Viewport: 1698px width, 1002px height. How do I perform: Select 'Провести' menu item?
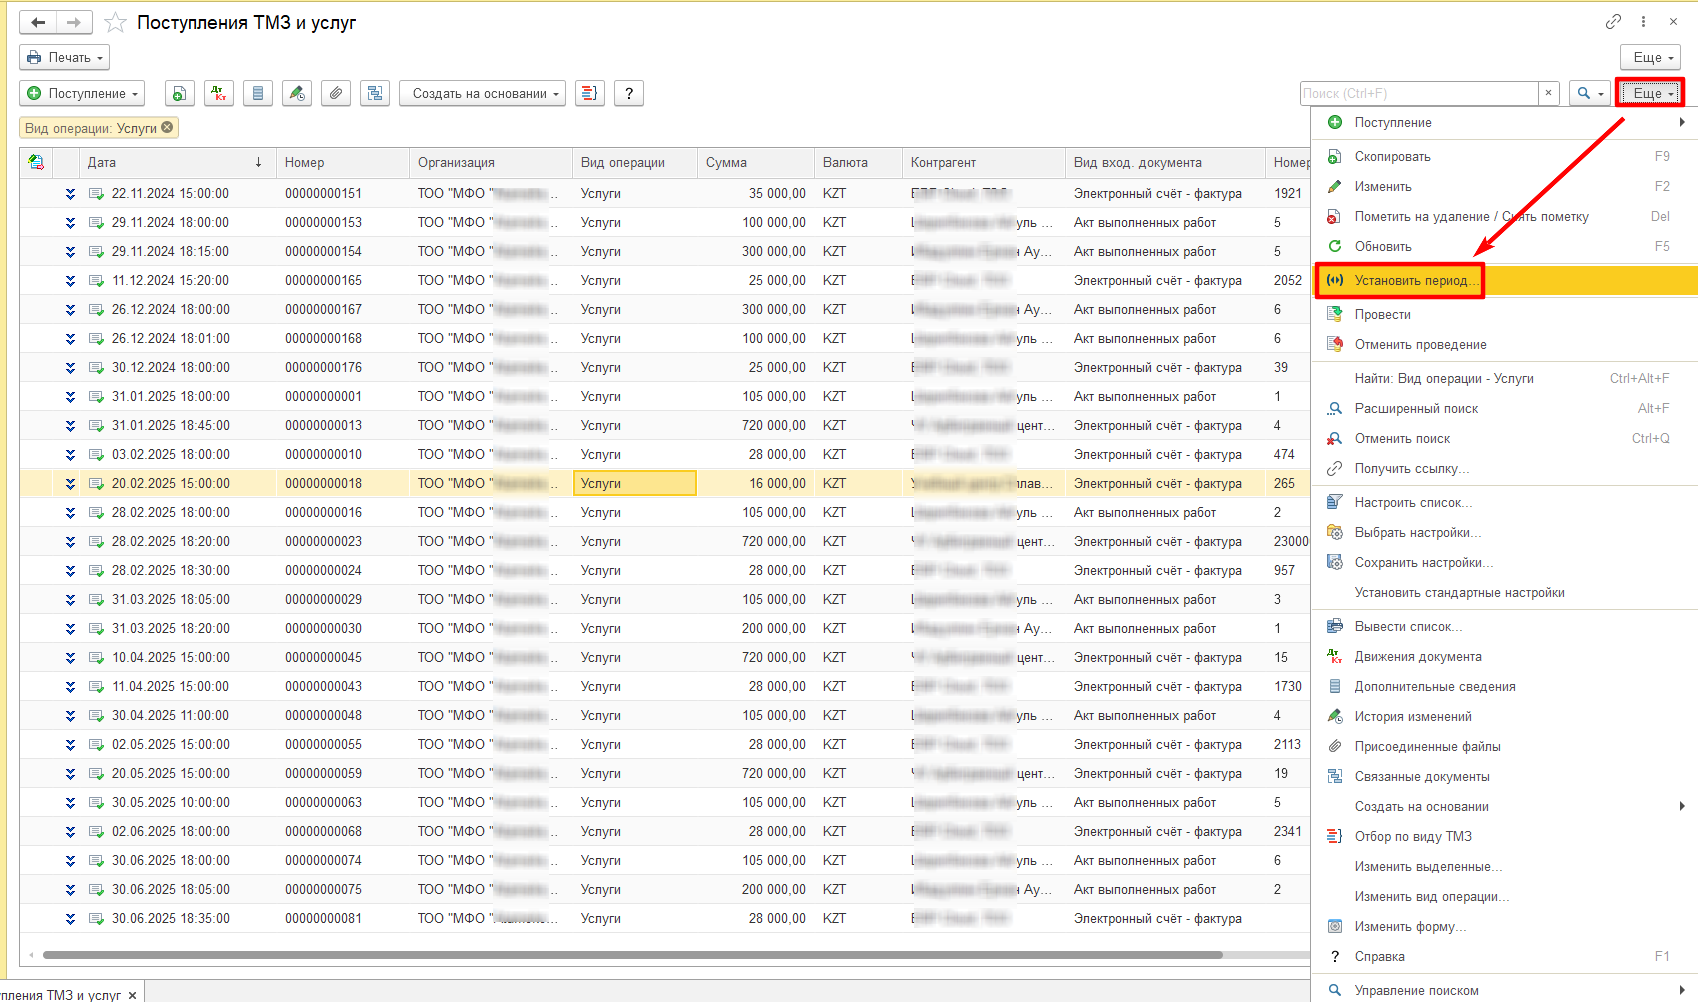click(1504, 314)
